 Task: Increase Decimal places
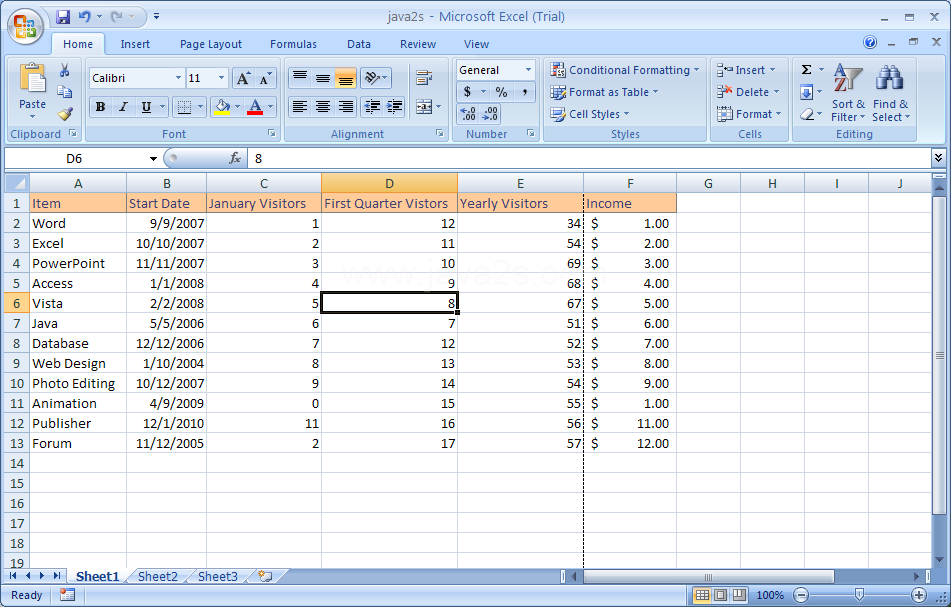coord(468,113)
